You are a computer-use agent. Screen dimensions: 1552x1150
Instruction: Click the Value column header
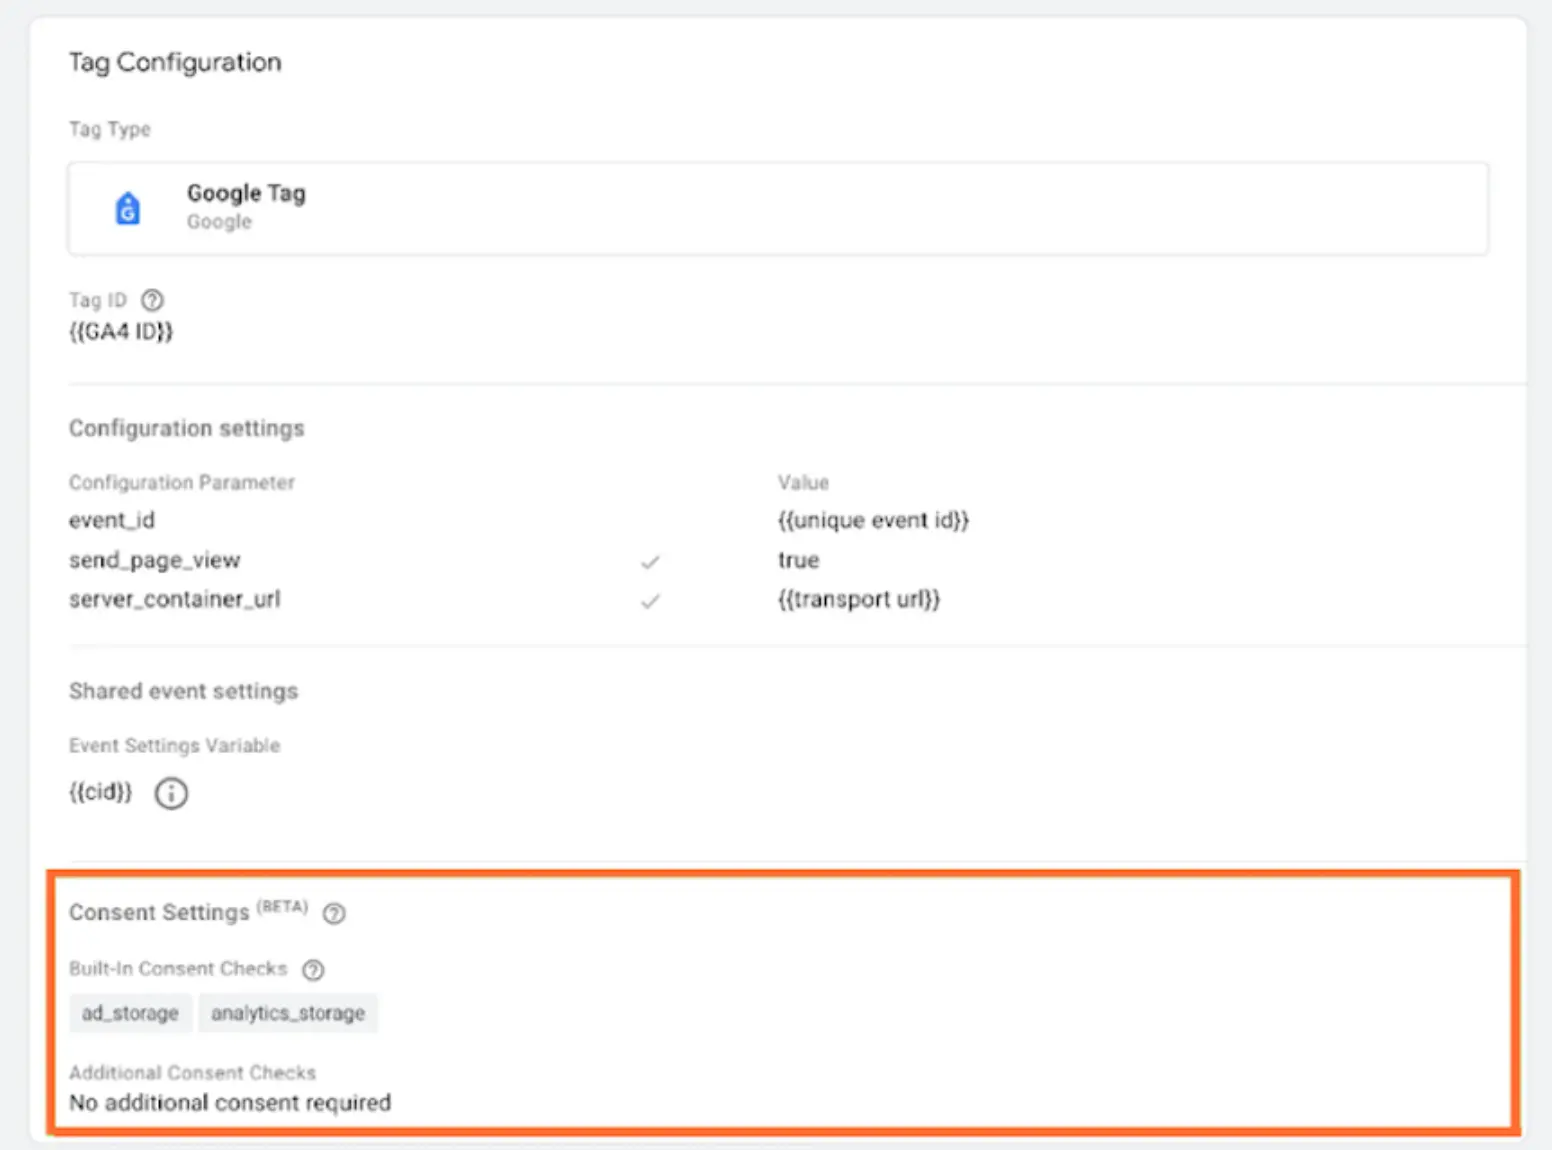pos(803,482)
